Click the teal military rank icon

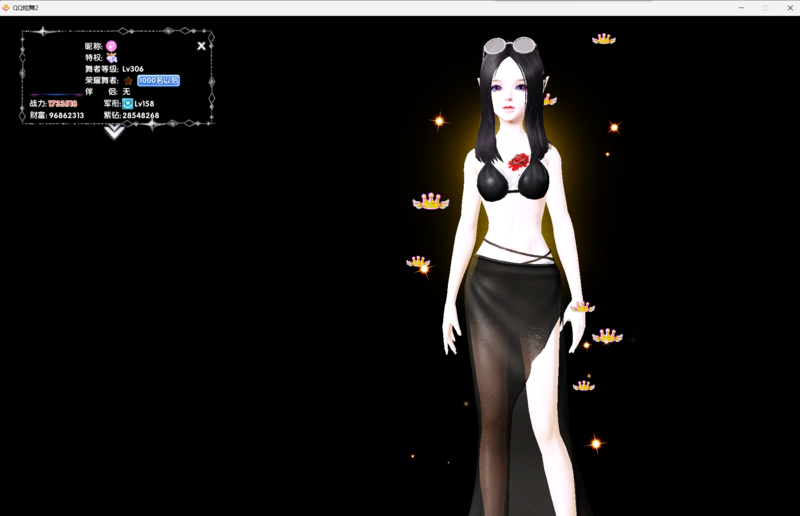[x=128, y=104]
